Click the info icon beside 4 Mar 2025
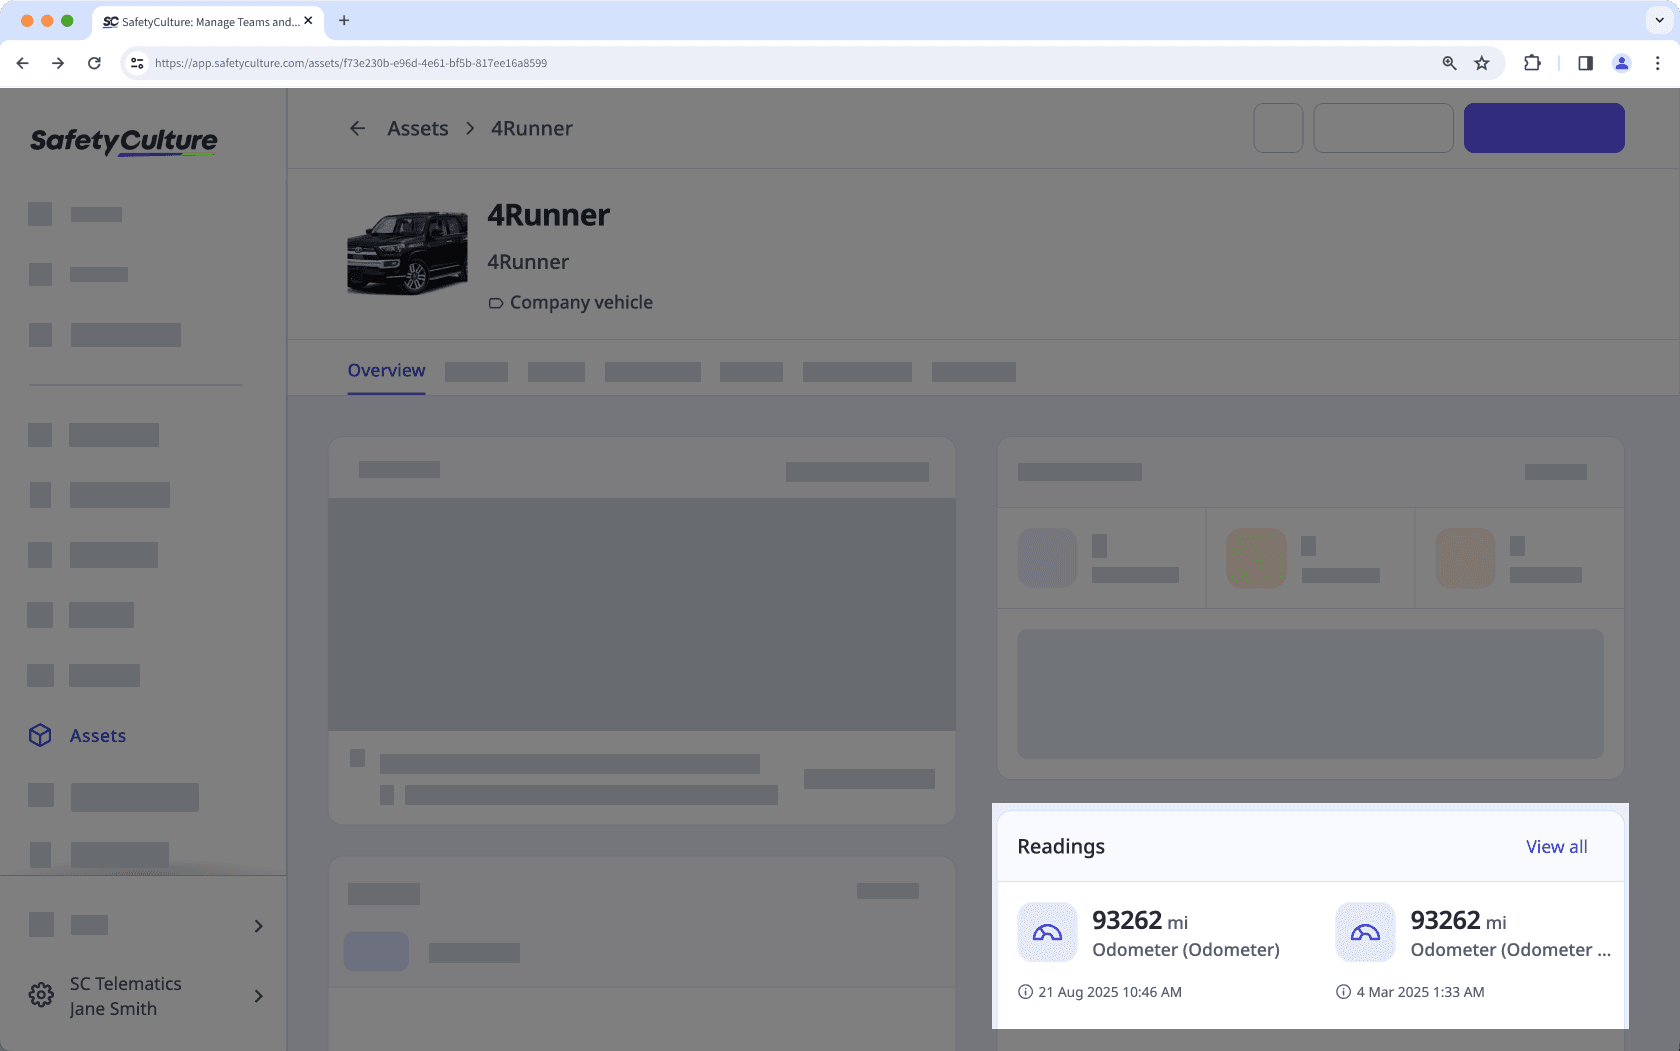Image resolution: width=1680 pixels, height=1051 pixels. click(1343, 992)
